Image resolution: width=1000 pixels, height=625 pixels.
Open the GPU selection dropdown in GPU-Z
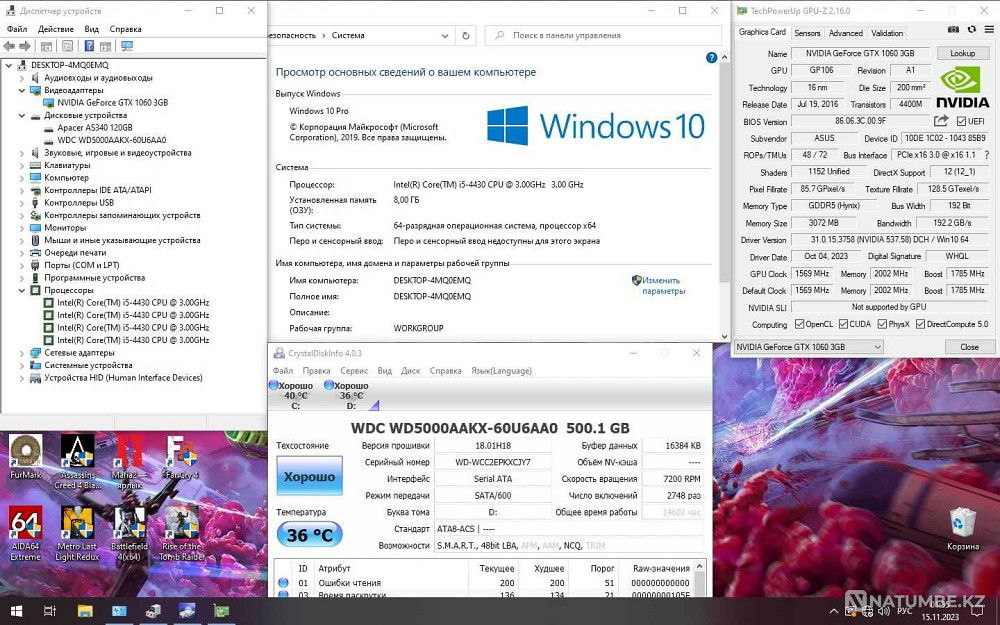pos(808,347)
